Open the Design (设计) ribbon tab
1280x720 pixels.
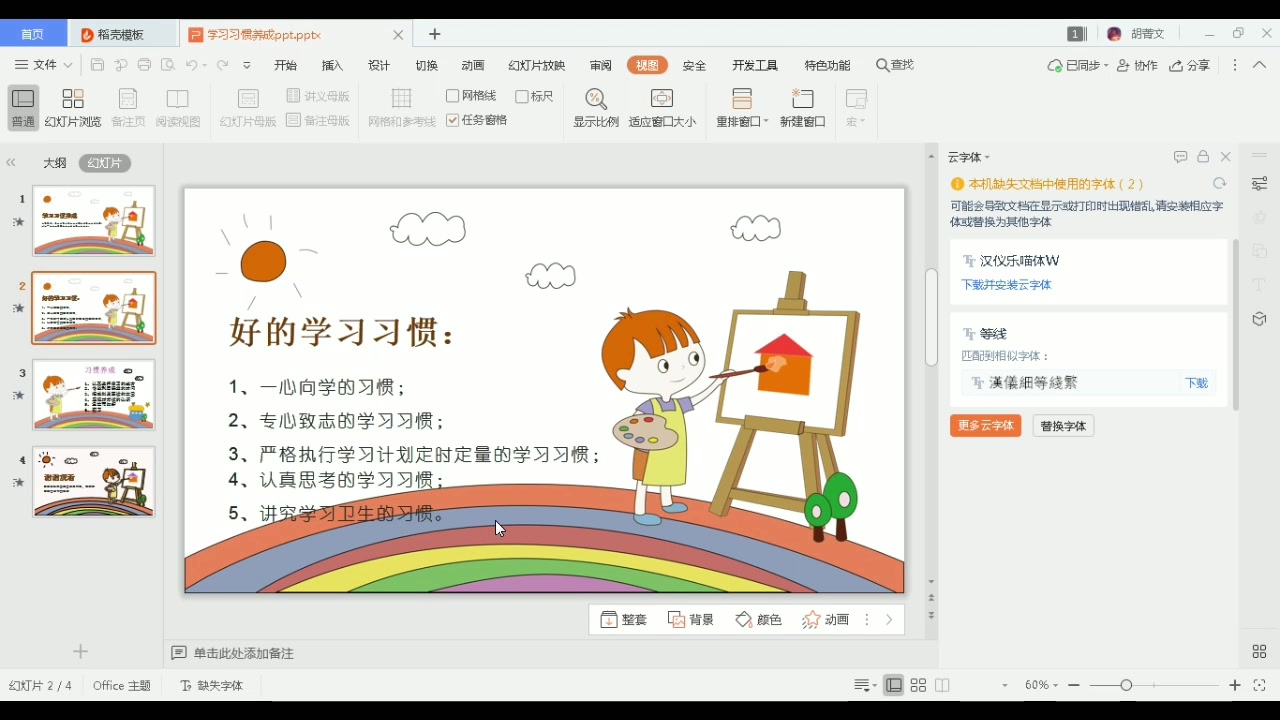click(x=379, y=65)
